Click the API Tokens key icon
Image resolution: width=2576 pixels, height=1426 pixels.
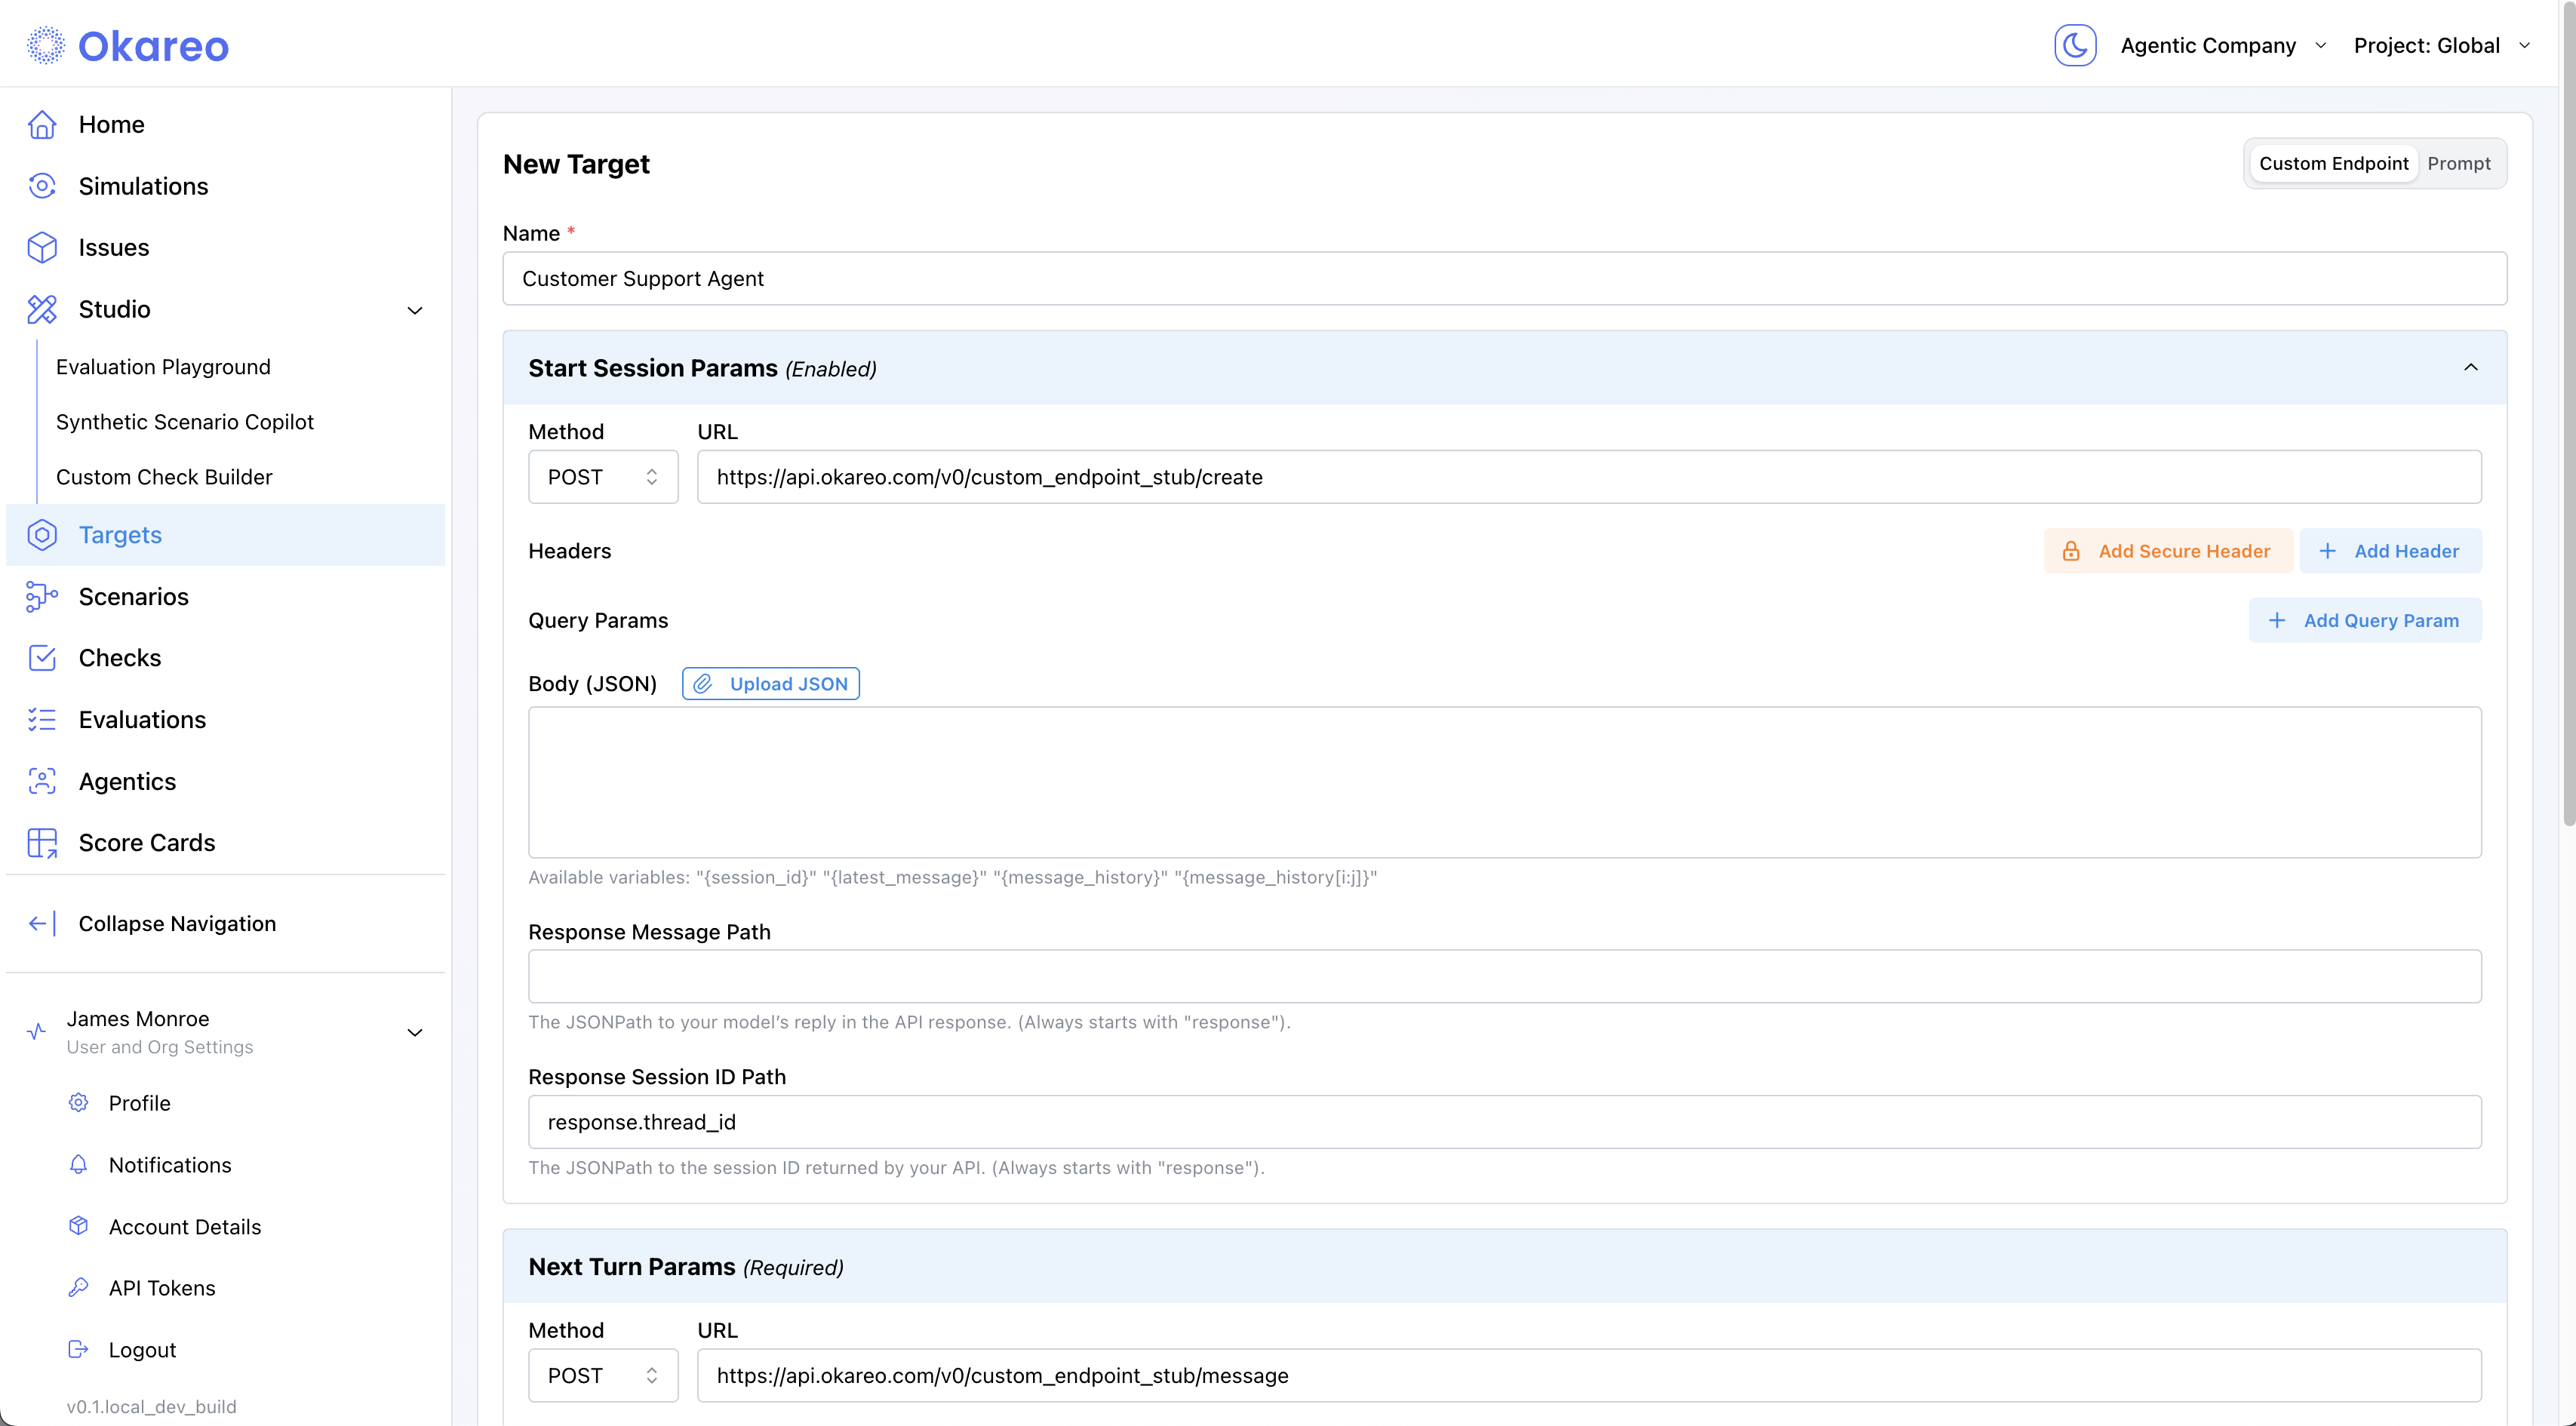point(78,1288)
